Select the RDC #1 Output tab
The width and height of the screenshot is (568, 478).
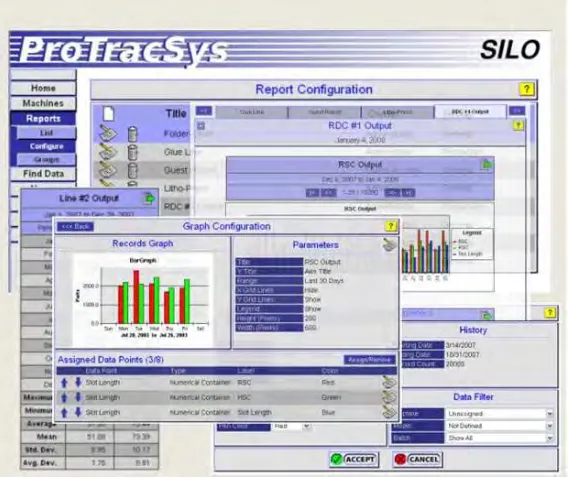point(470,112)
